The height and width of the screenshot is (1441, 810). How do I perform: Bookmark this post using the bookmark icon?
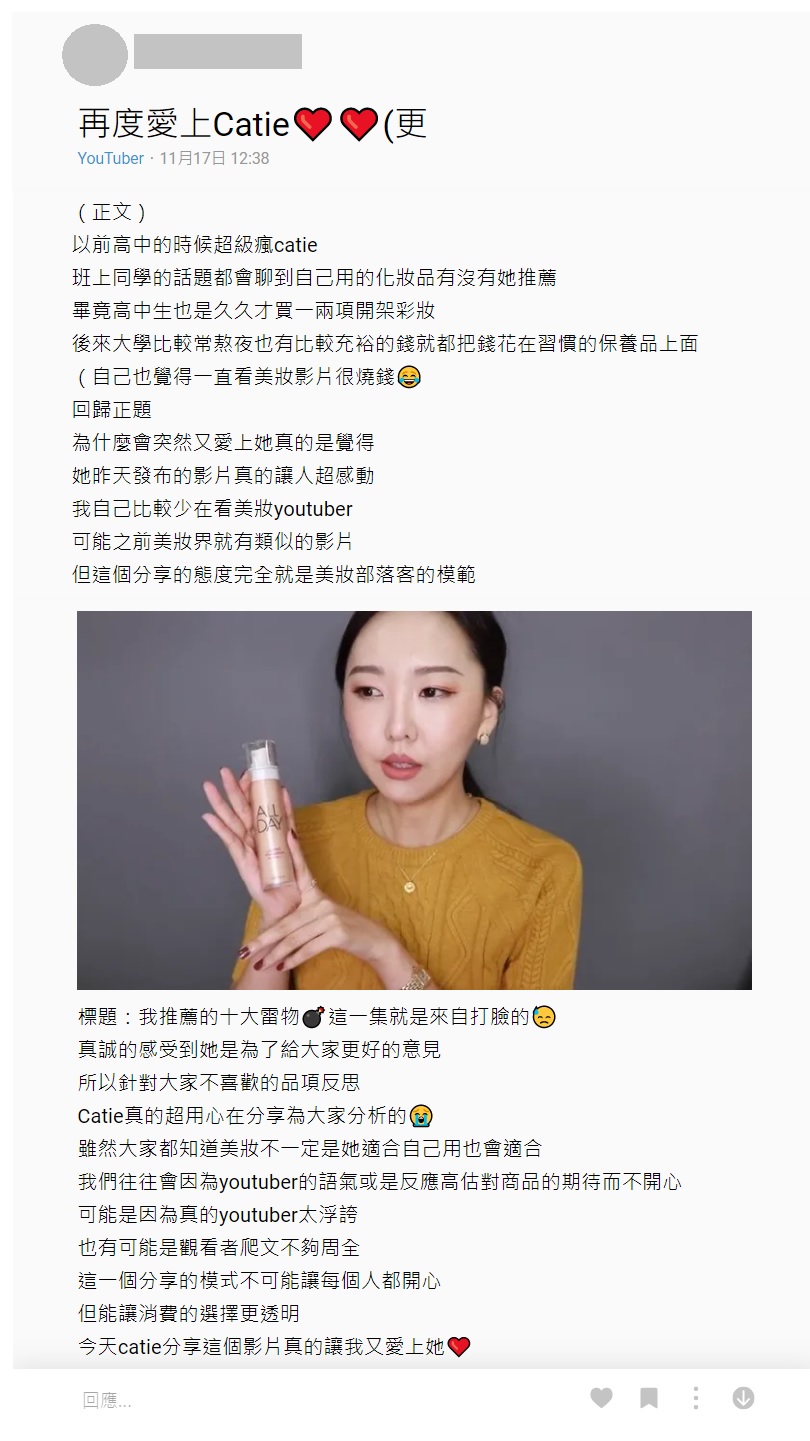tap(649, 1398)
